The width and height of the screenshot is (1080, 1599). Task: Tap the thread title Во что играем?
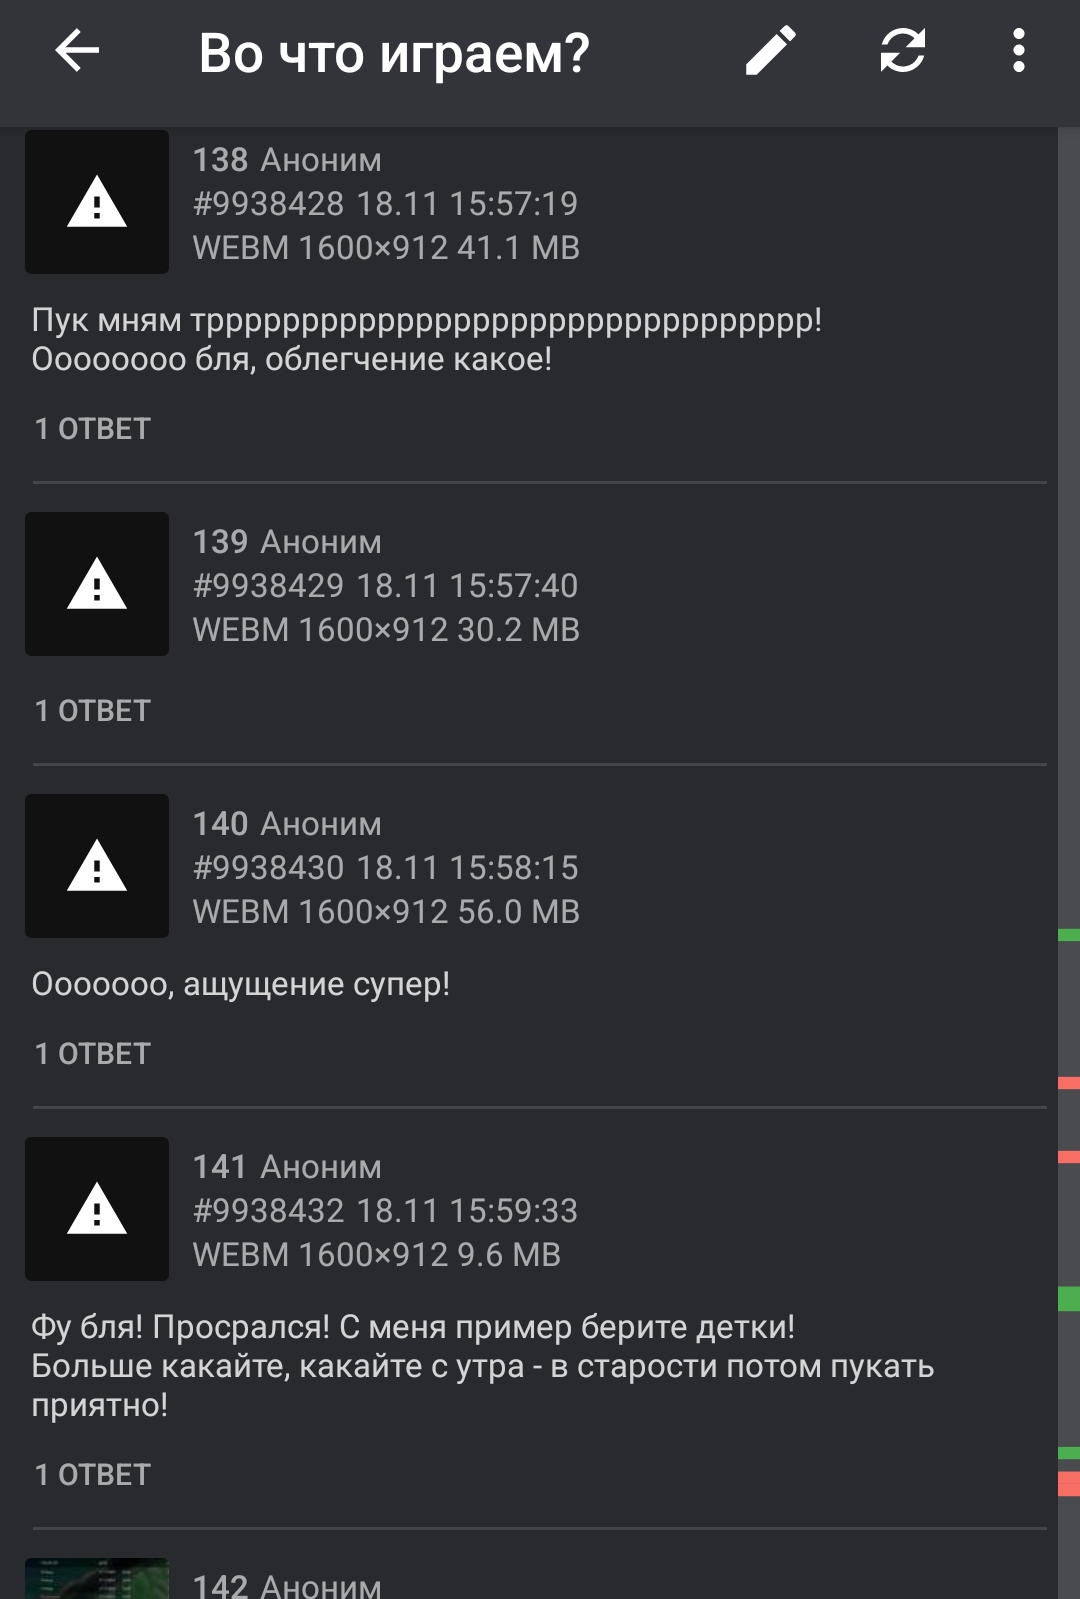[394, 53]
